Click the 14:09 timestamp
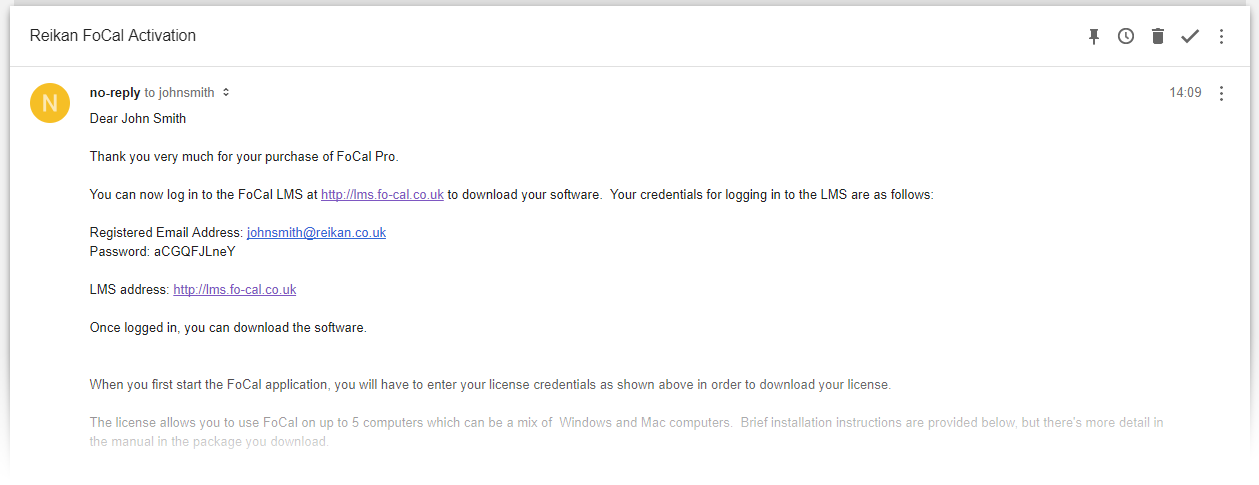Screen dimensions: 1259x485 coord(1185,93)
